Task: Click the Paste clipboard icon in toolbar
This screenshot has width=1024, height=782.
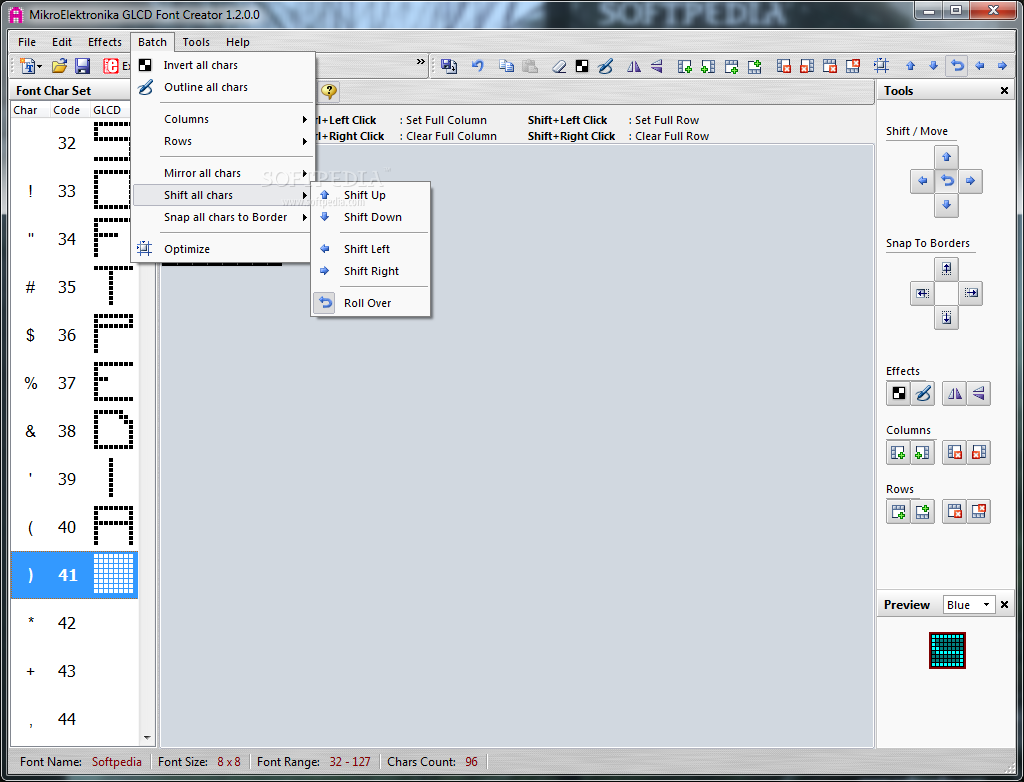Action: [x=530, y=65]
